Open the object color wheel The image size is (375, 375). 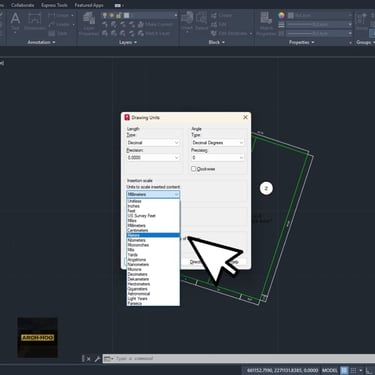tap(282, 15)
